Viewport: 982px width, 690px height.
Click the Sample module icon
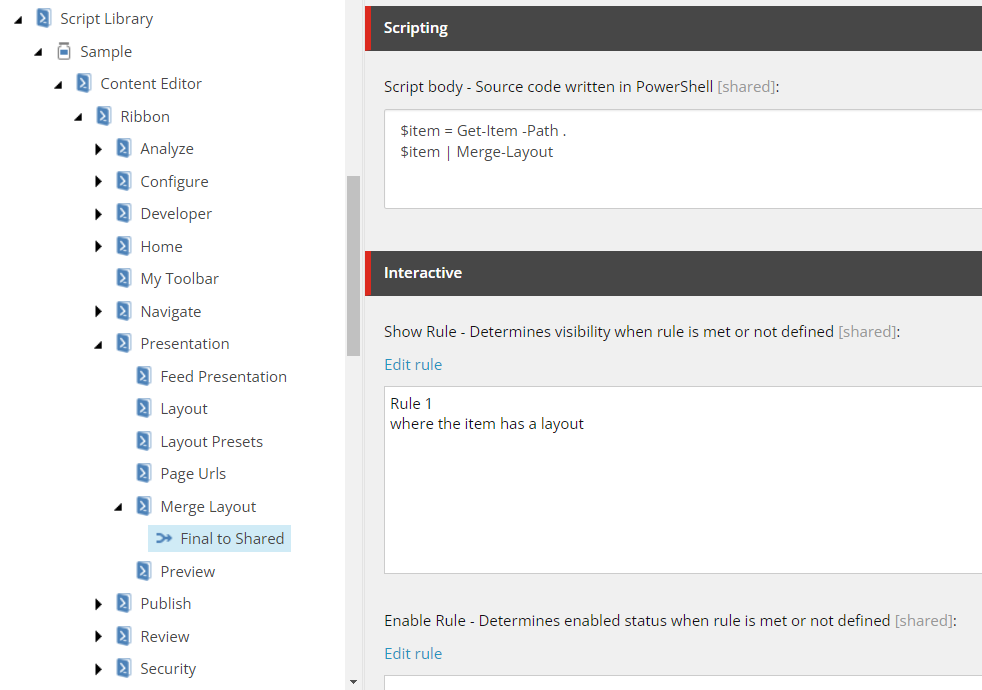pyautogui.click(x=63, y=51)
